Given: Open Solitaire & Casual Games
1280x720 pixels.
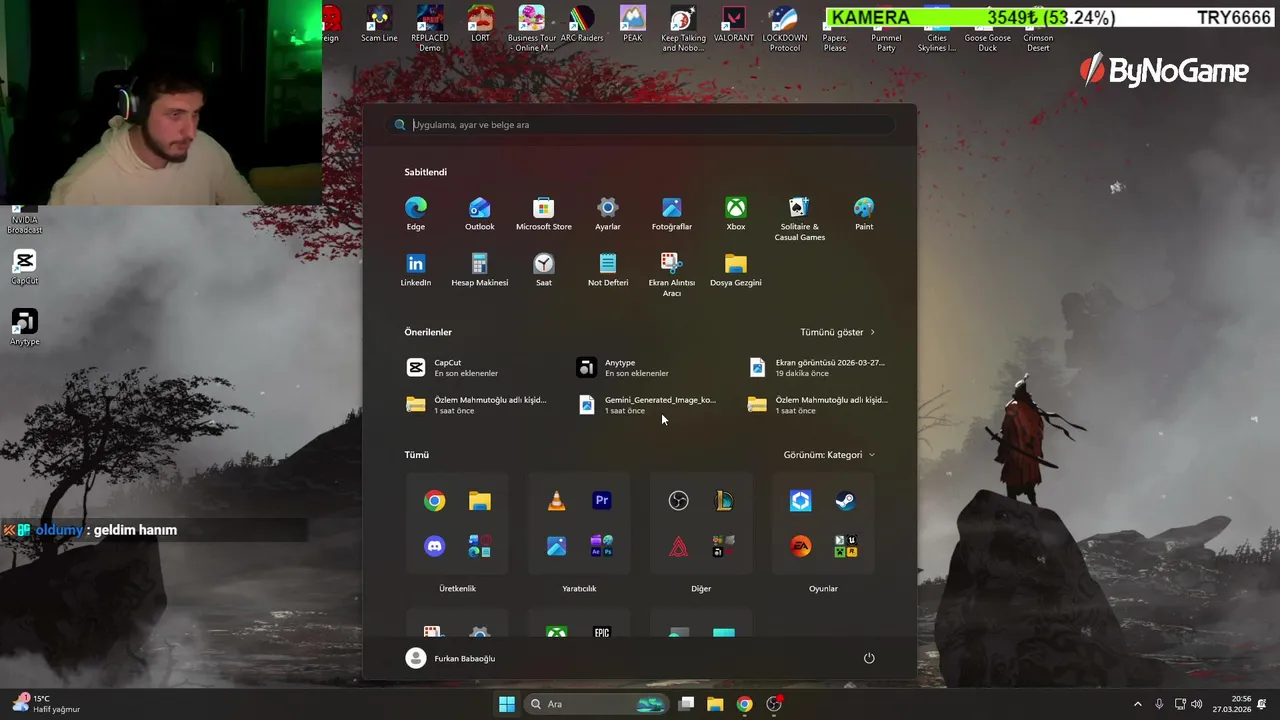Looking at the screenshot, I should [x=799, y=218].
